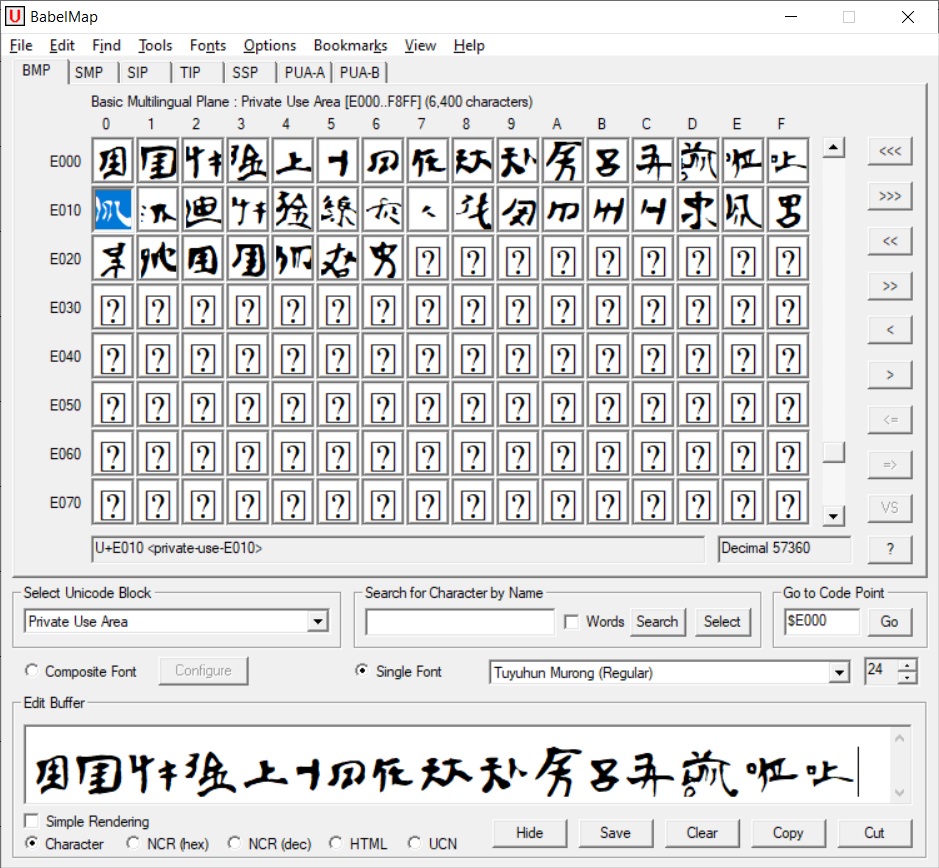This screenshot has width=939, height=868.
Task: Click the Clear button for edit buffer
Action: 702,833
